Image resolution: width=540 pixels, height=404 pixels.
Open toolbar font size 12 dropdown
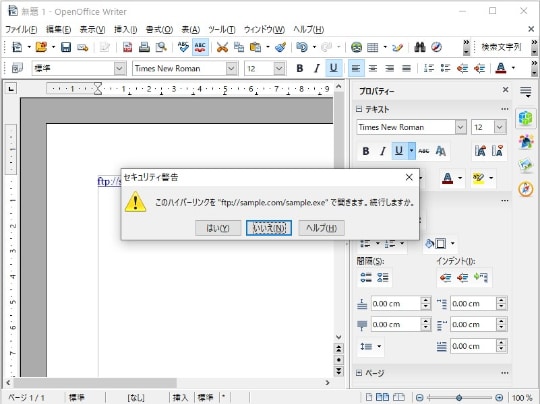279,69
